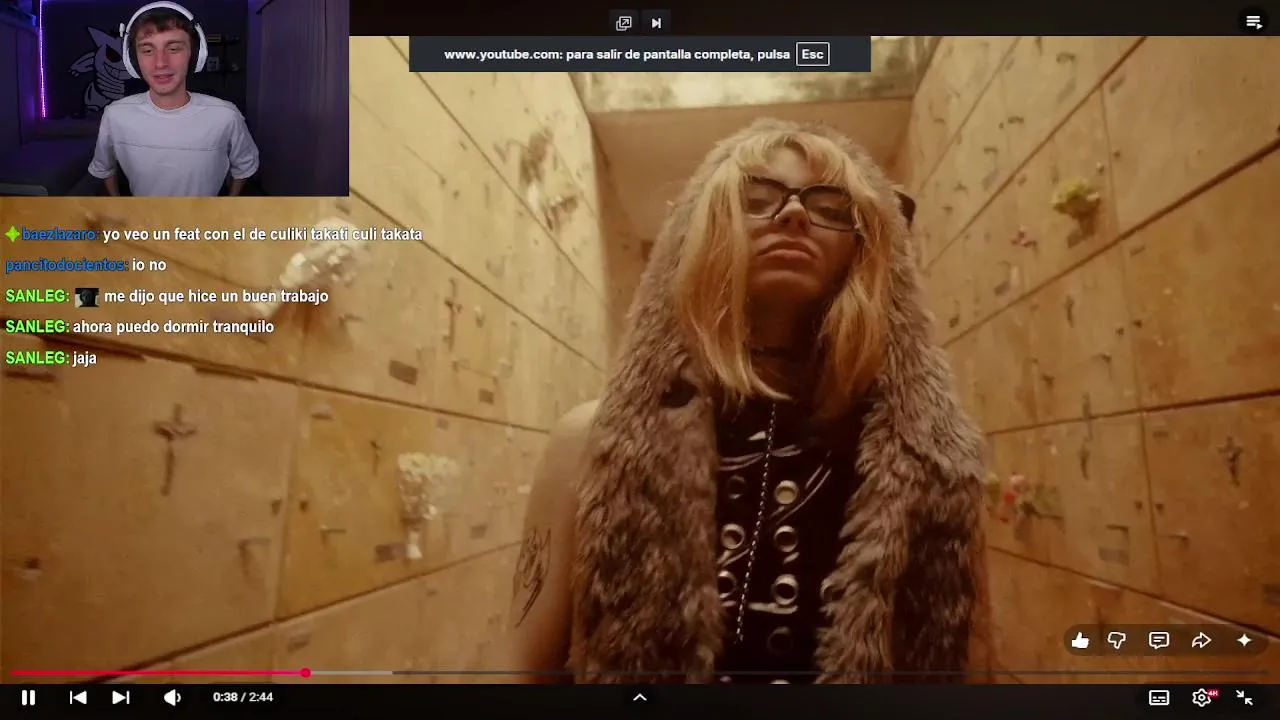Go to the previous video
This screenshot has height=720, width=1280.
[78, 697]
